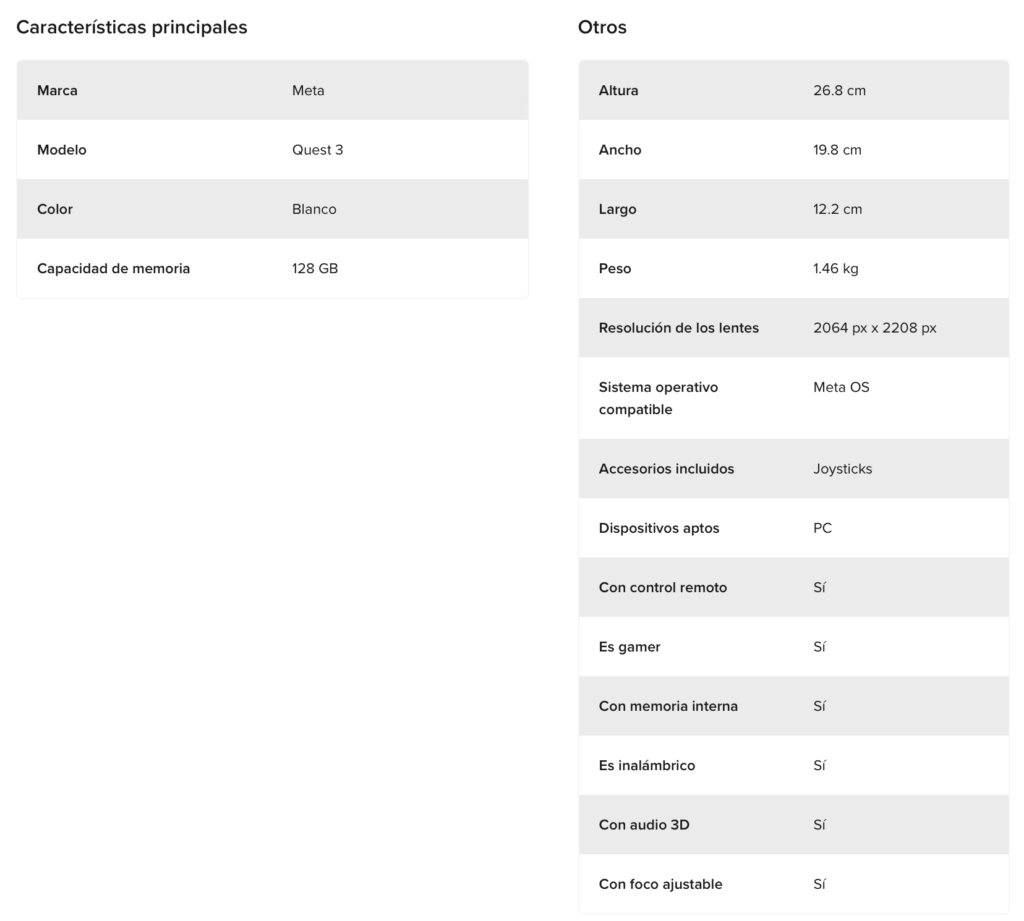The width and height of the screenshot is (1024, 921).
Task: Click the Dispositivos aptos label
Action: click(x=658, y=528)
